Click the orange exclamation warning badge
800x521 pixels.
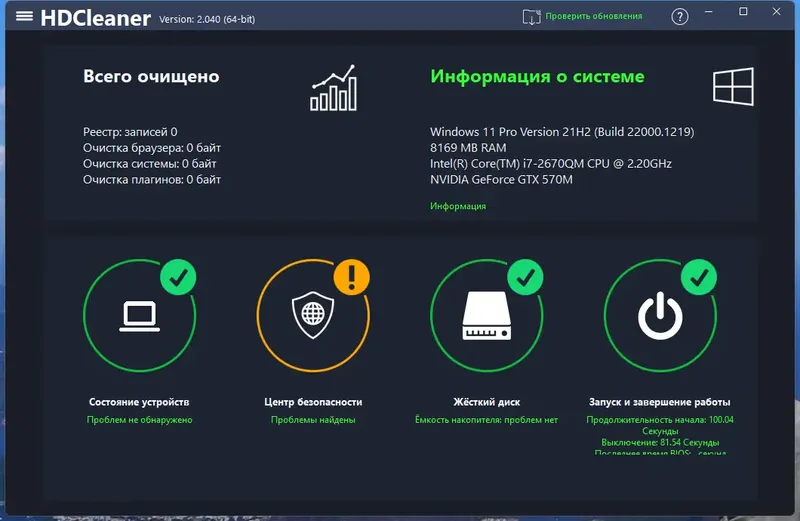click(352, 277)
